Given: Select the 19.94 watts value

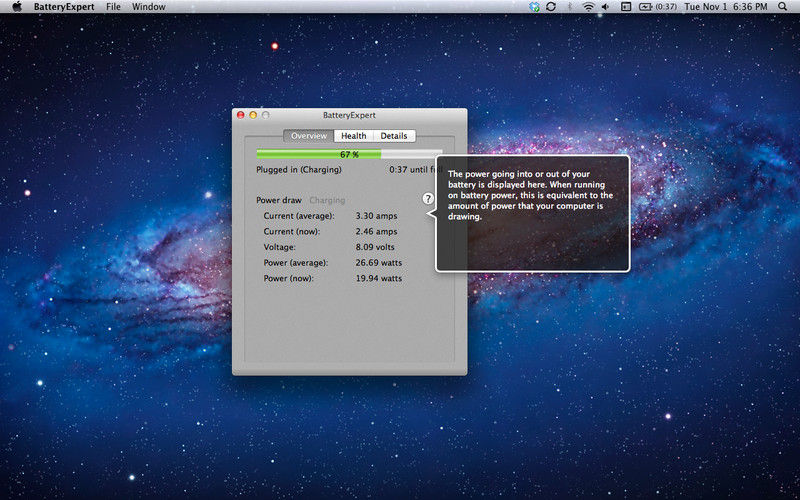Looking at the screenshot, I should click(379, 279).
